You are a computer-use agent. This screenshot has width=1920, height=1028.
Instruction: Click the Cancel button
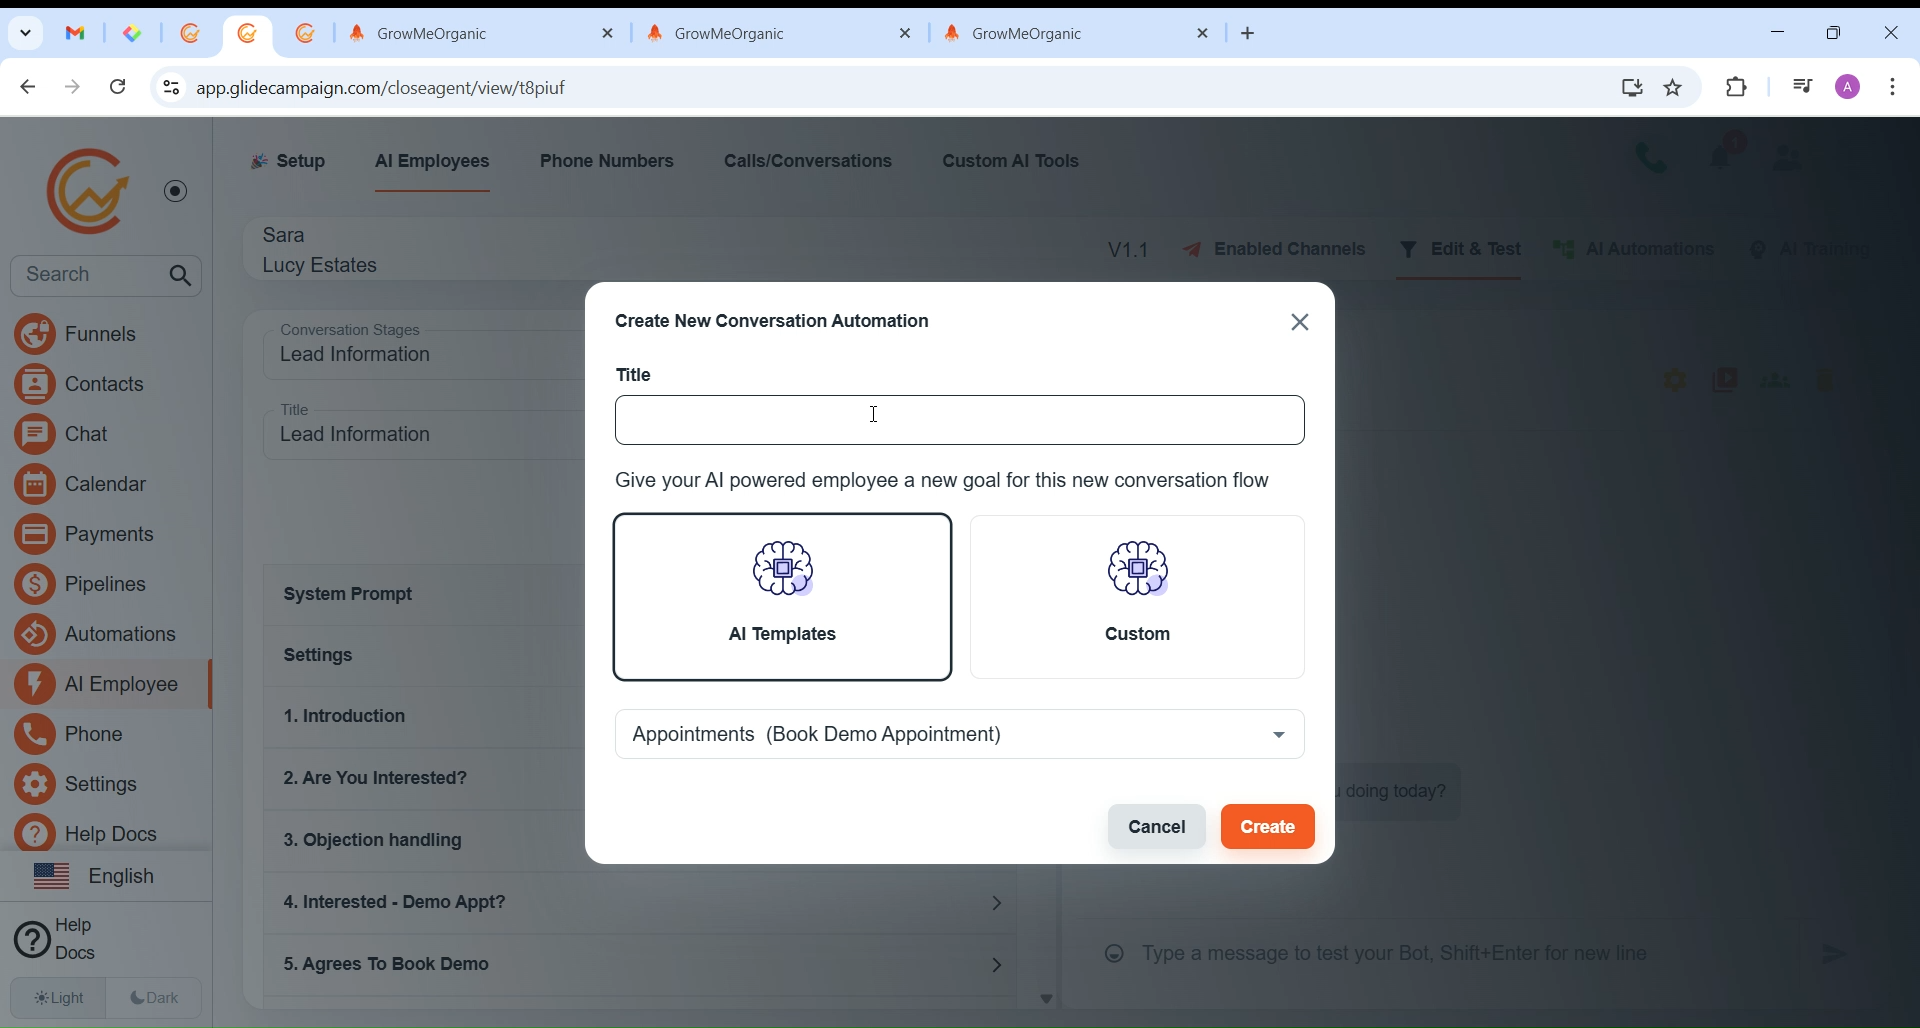tap(1156, 827)
